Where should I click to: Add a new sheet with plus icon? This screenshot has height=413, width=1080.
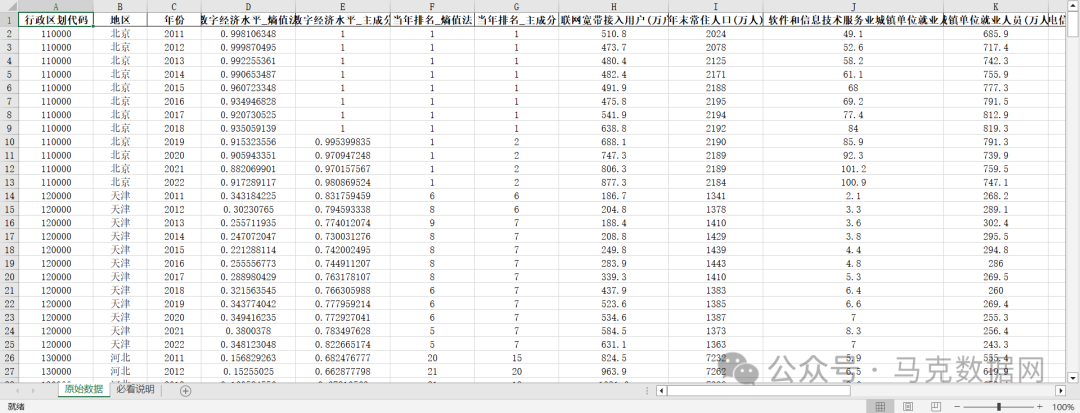(x=185, y=390)
